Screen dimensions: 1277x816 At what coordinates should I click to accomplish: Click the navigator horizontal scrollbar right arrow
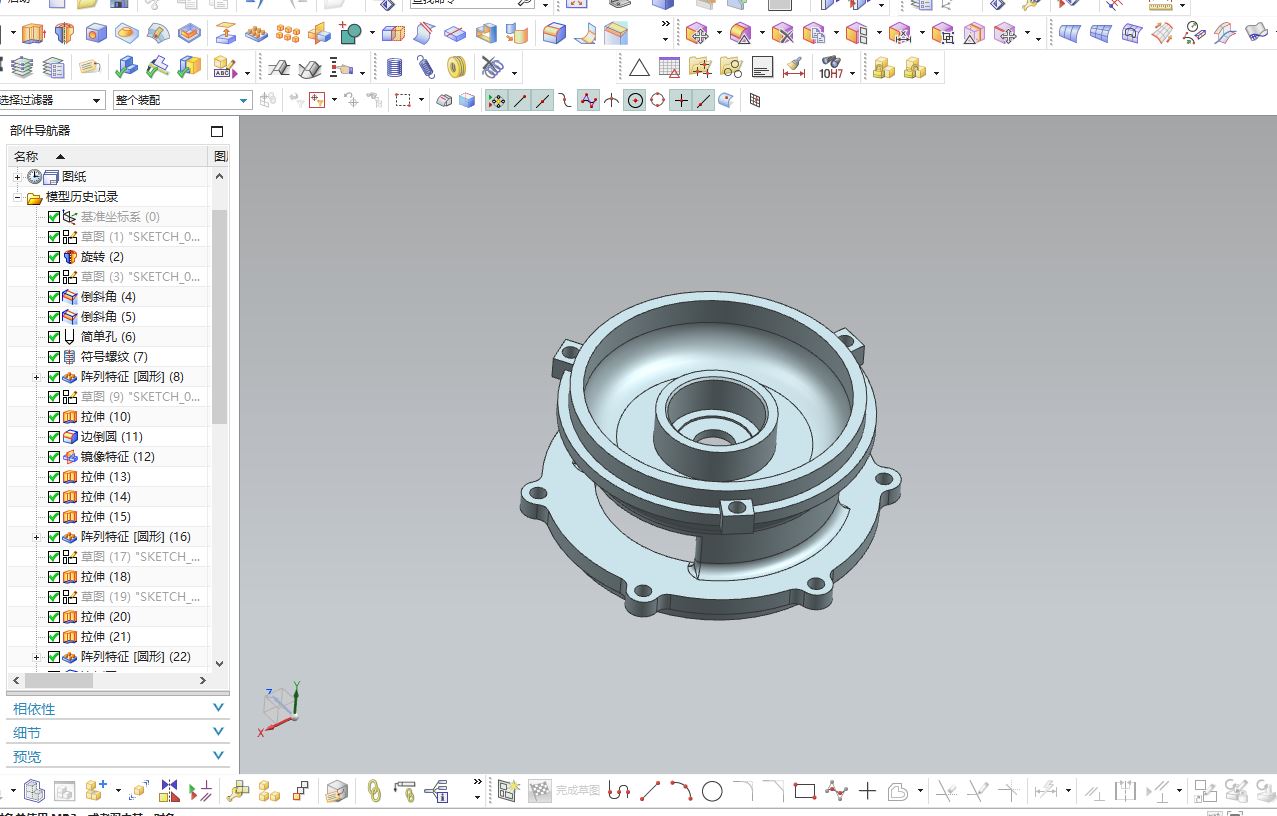202,680
